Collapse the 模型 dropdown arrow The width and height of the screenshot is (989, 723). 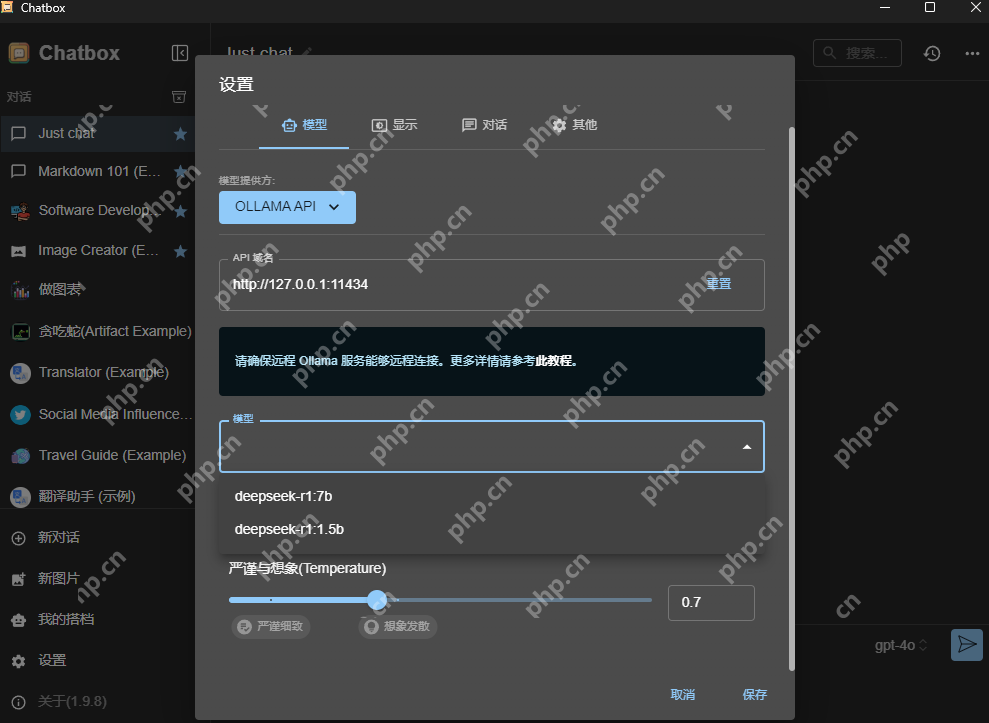click(747, 447)
